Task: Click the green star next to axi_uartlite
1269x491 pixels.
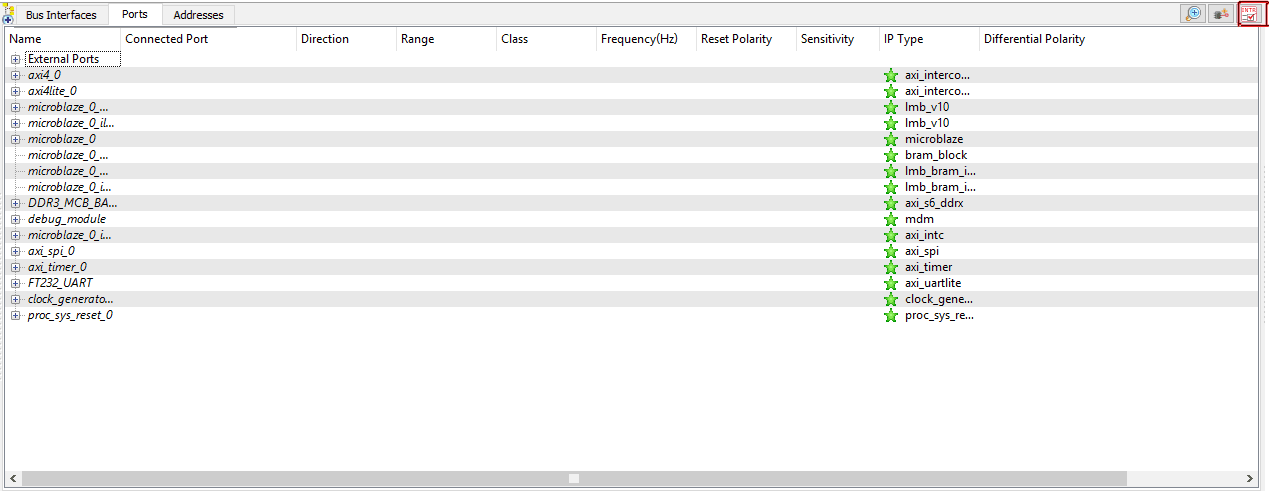Action: point(891,283)
